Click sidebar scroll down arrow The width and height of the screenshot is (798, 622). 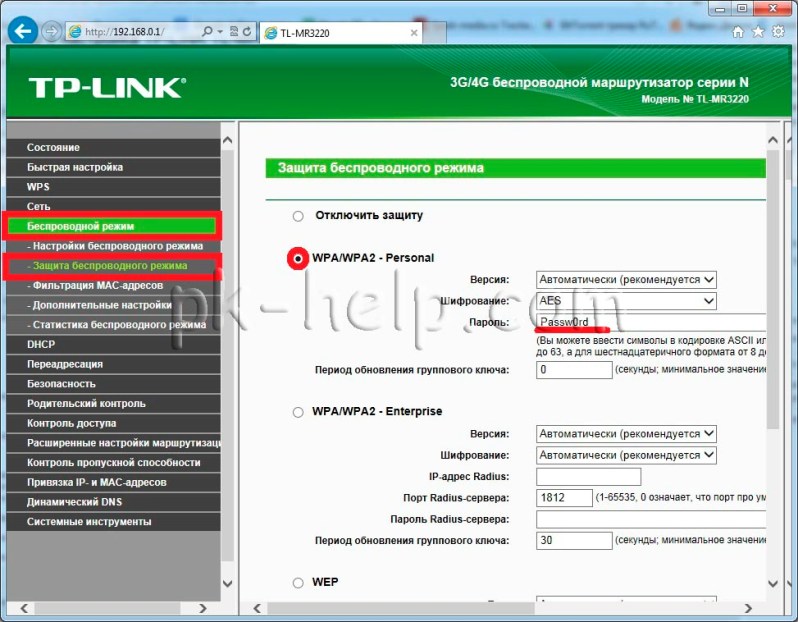pyautogui.click(x=227, y=584)
